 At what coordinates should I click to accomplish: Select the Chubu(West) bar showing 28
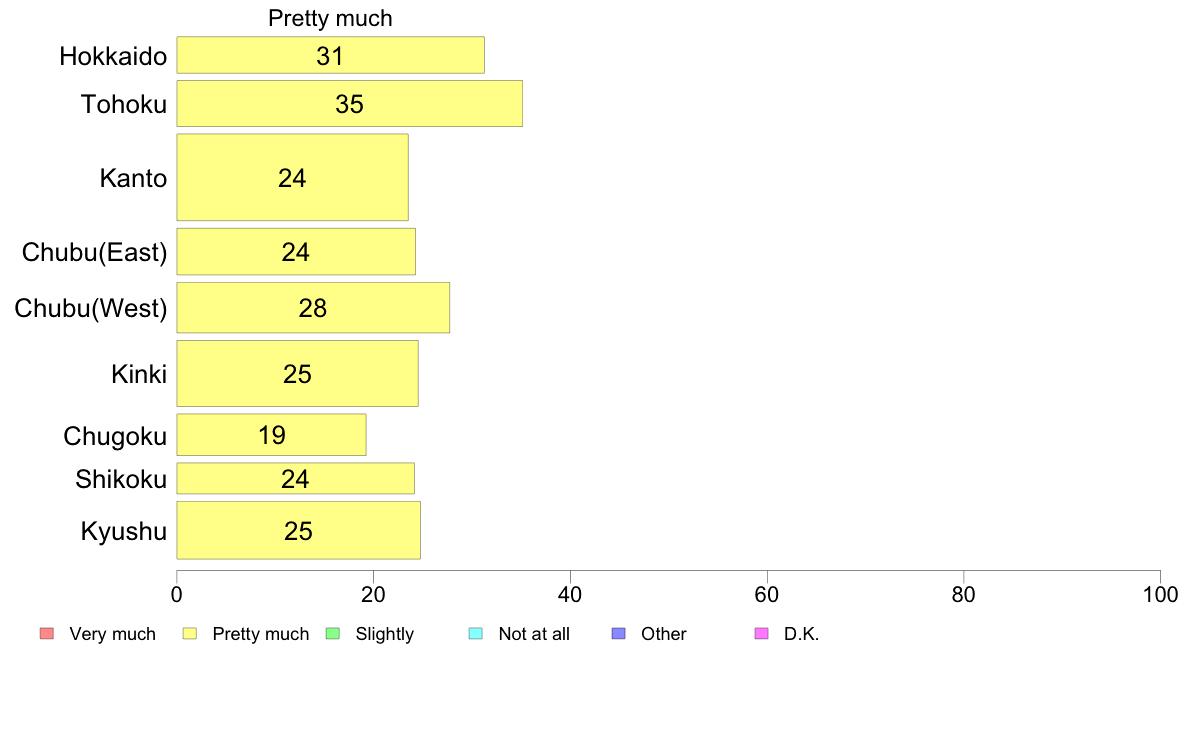point(313,308)
